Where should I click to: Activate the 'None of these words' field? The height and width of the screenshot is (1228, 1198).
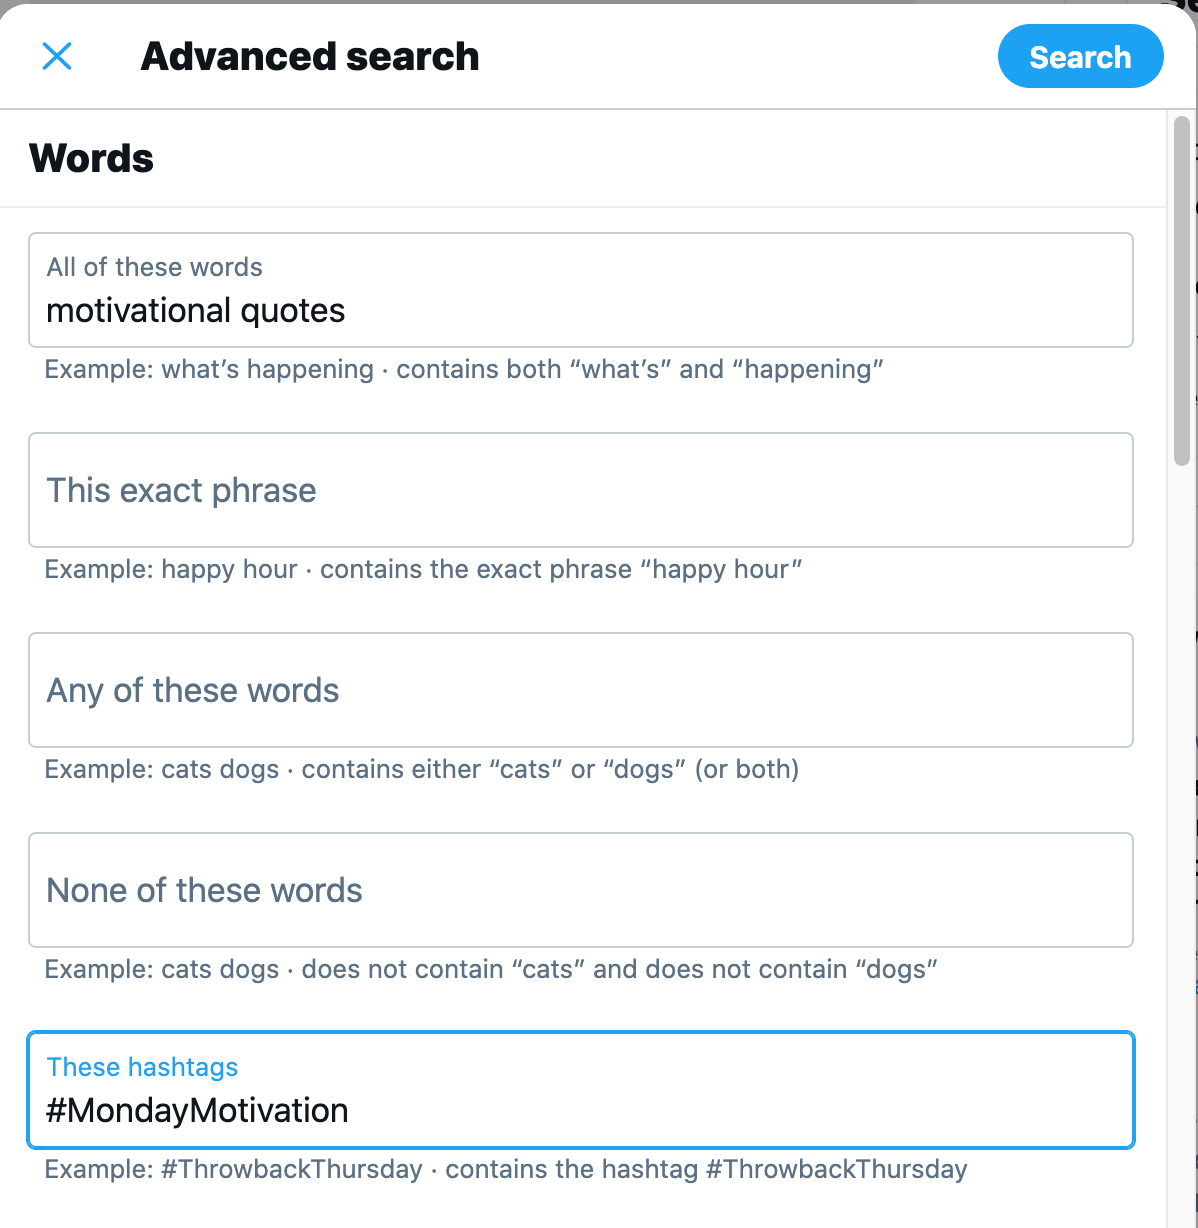pos(580,890)
